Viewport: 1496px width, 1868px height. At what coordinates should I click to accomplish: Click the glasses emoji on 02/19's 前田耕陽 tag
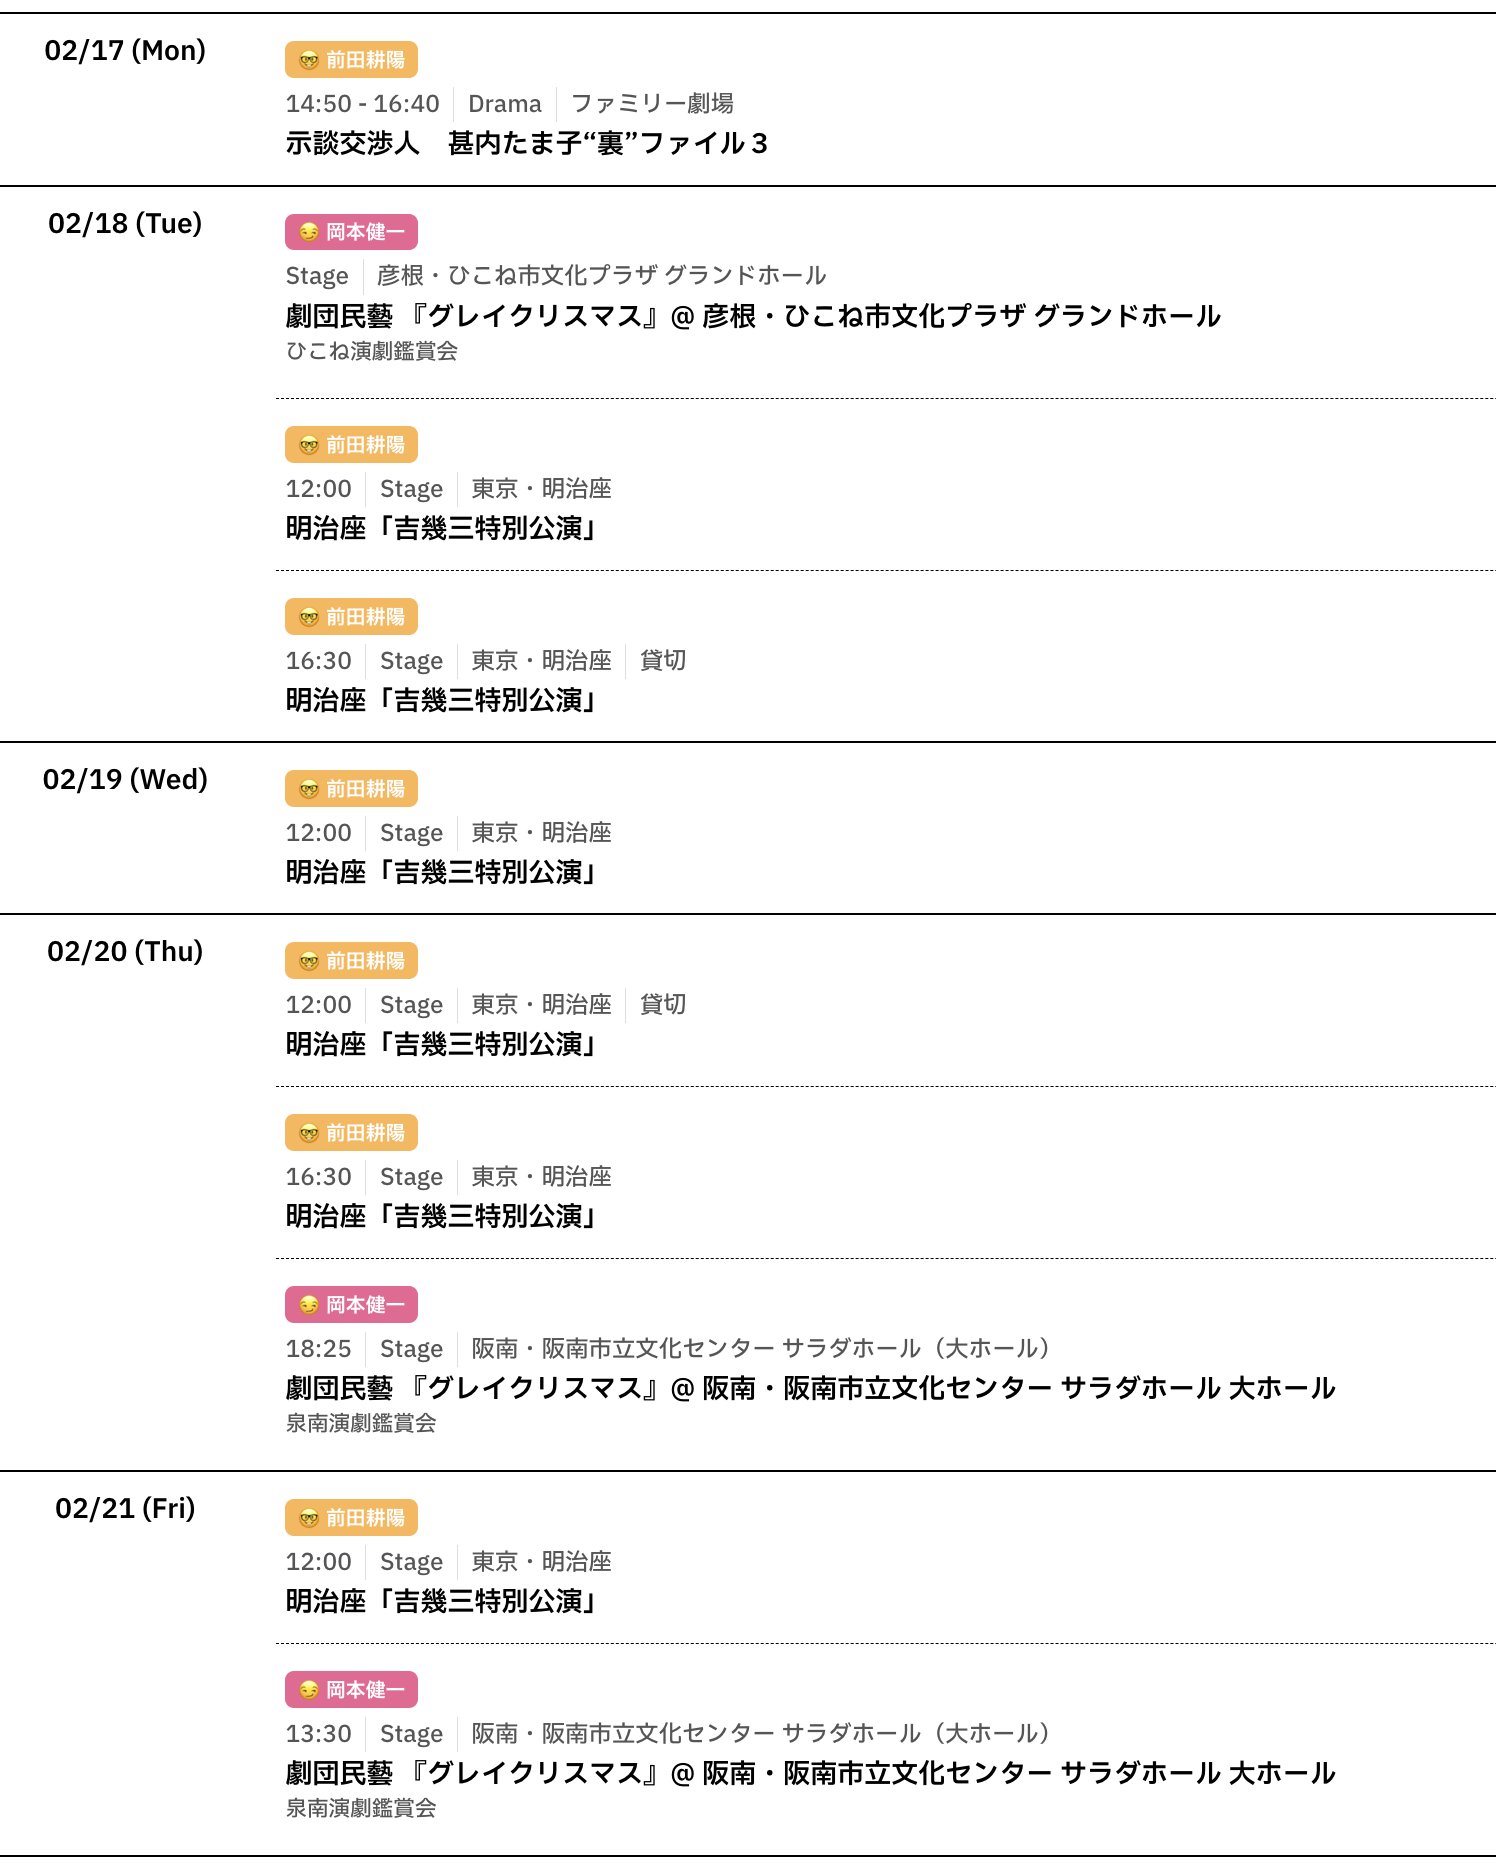(309, 789)
